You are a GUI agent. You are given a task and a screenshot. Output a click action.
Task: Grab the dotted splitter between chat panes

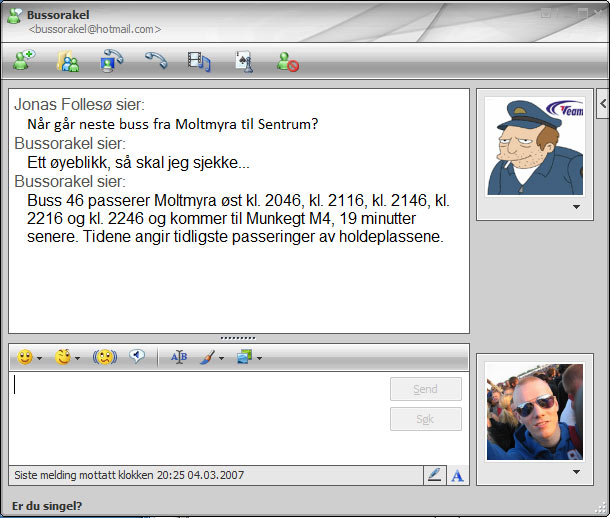tap(238, 338)
